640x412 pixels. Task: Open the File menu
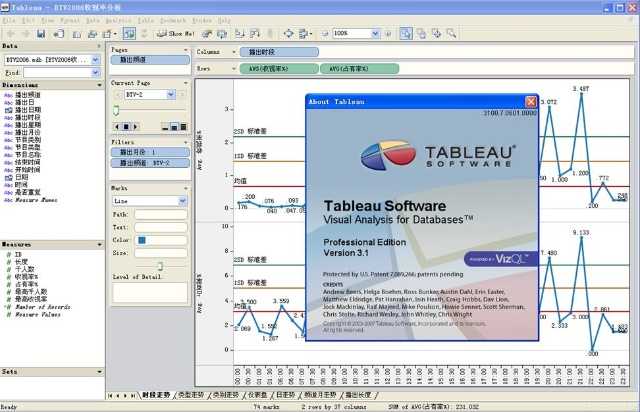pos(10,19)
